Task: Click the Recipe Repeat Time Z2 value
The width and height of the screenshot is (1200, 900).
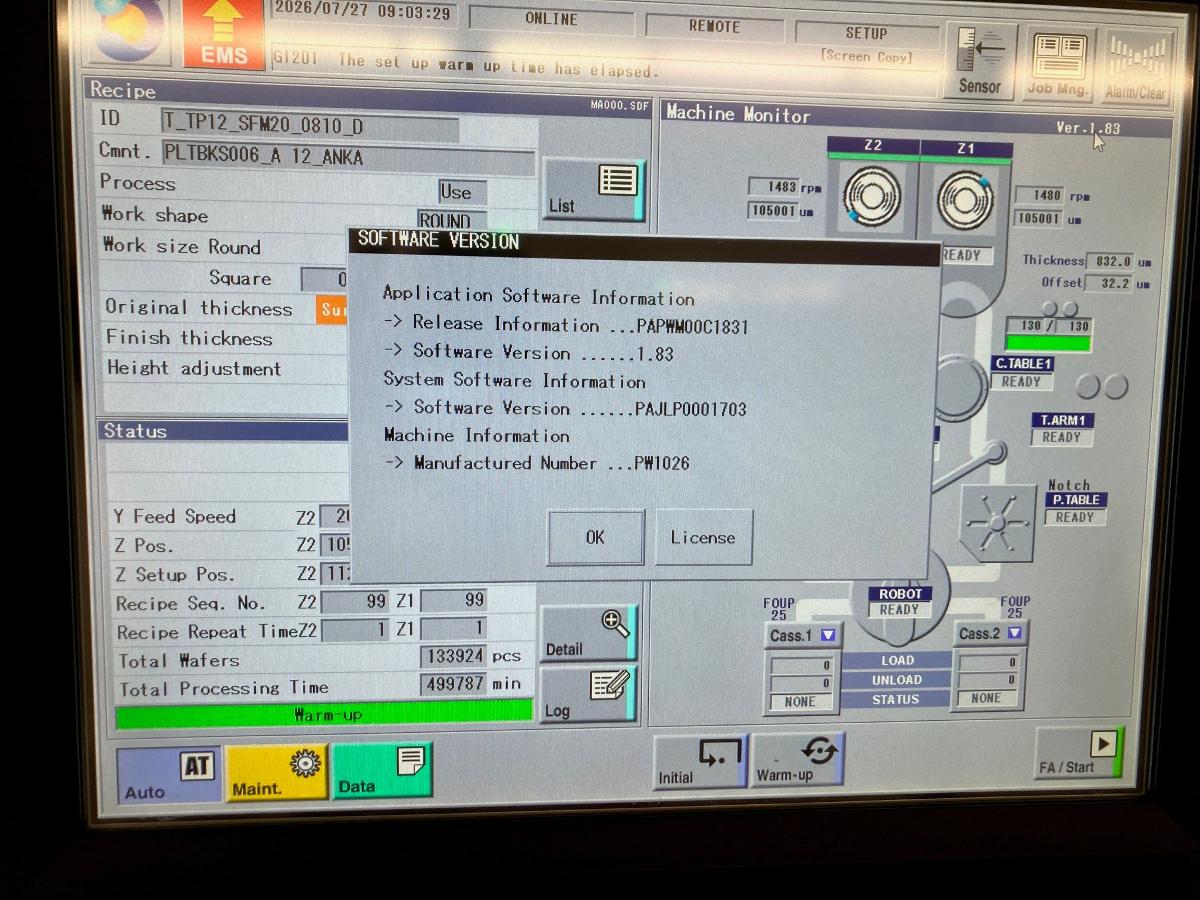Action: tap(354, 631)
